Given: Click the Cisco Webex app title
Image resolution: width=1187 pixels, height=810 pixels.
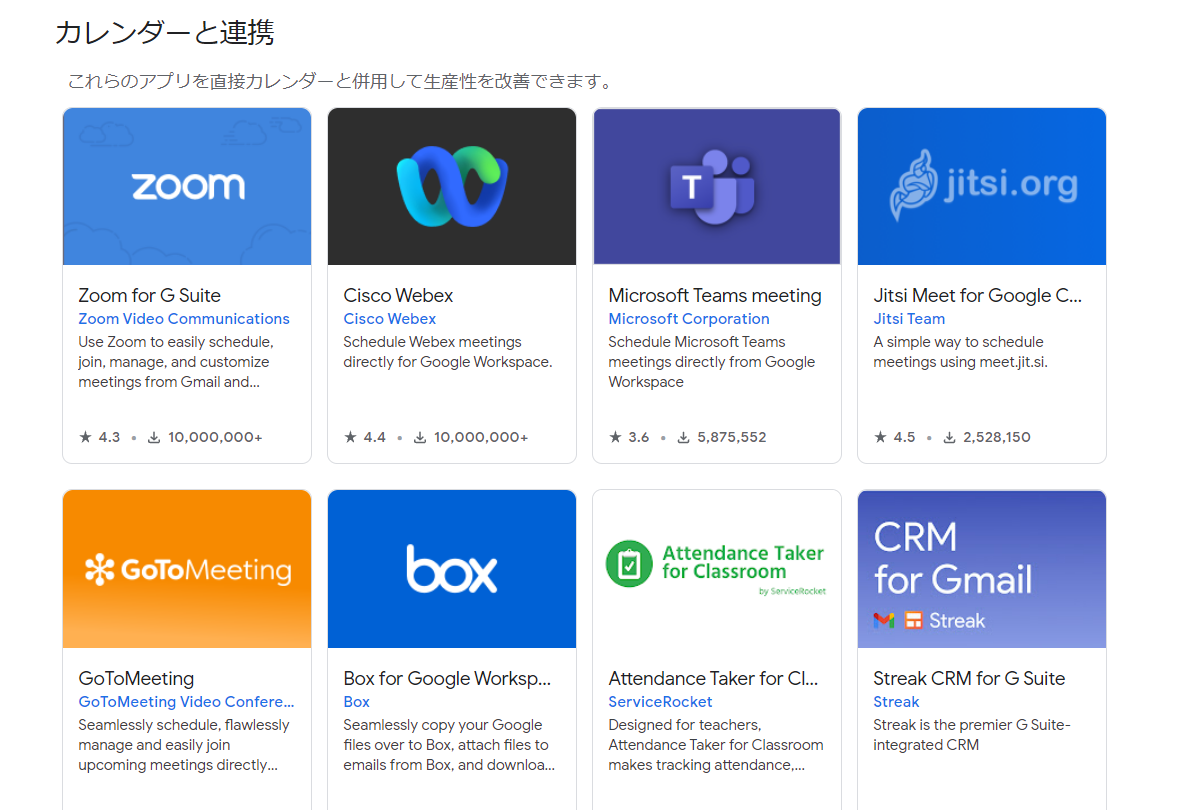Looking at the screenshot, I should 398,295.
